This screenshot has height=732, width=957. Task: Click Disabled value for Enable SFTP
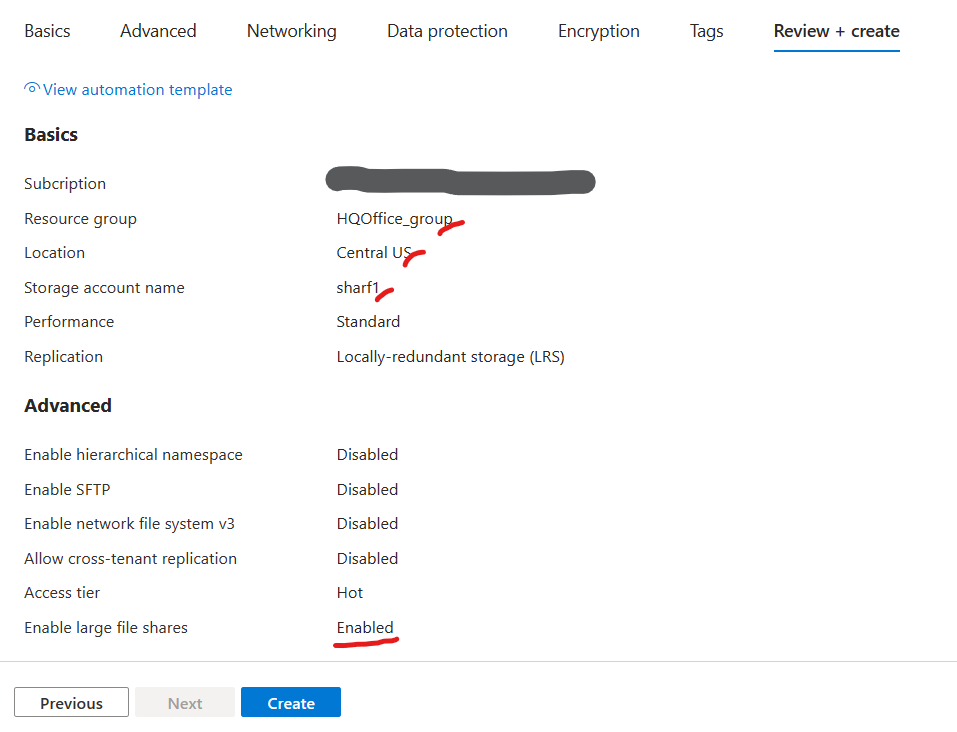tap(367, 490)
